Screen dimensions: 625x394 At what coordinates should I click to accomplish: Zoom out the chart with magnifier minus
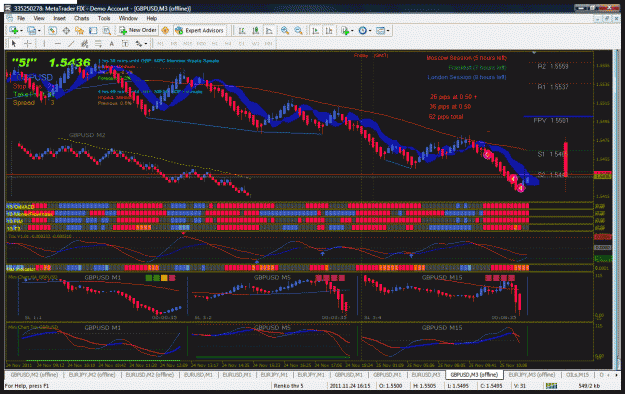click(x=298, y=30)
